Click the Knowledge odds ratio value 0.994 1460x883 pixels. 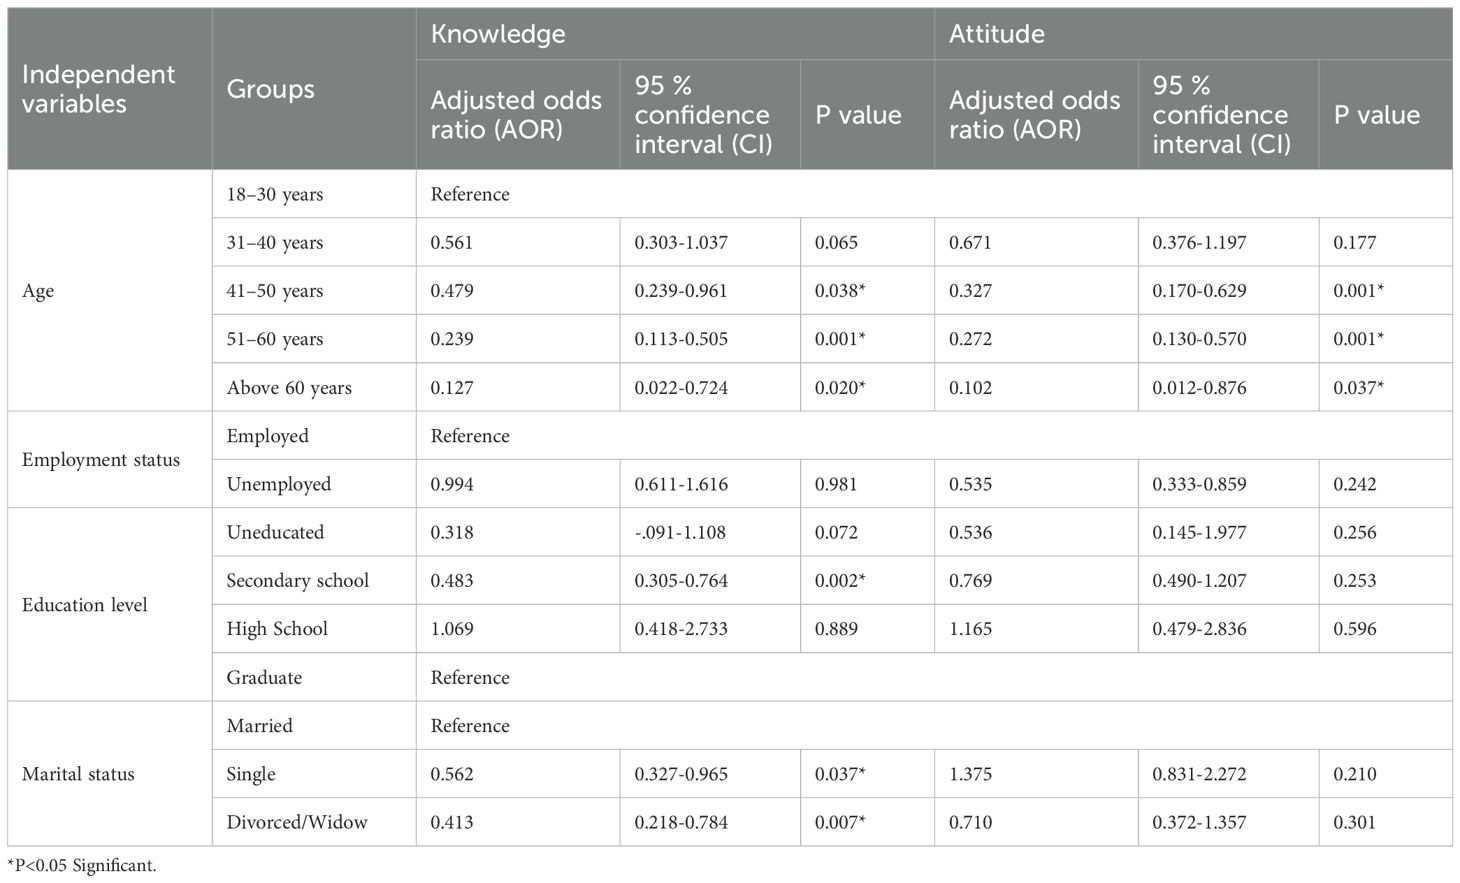coord(452,484)
